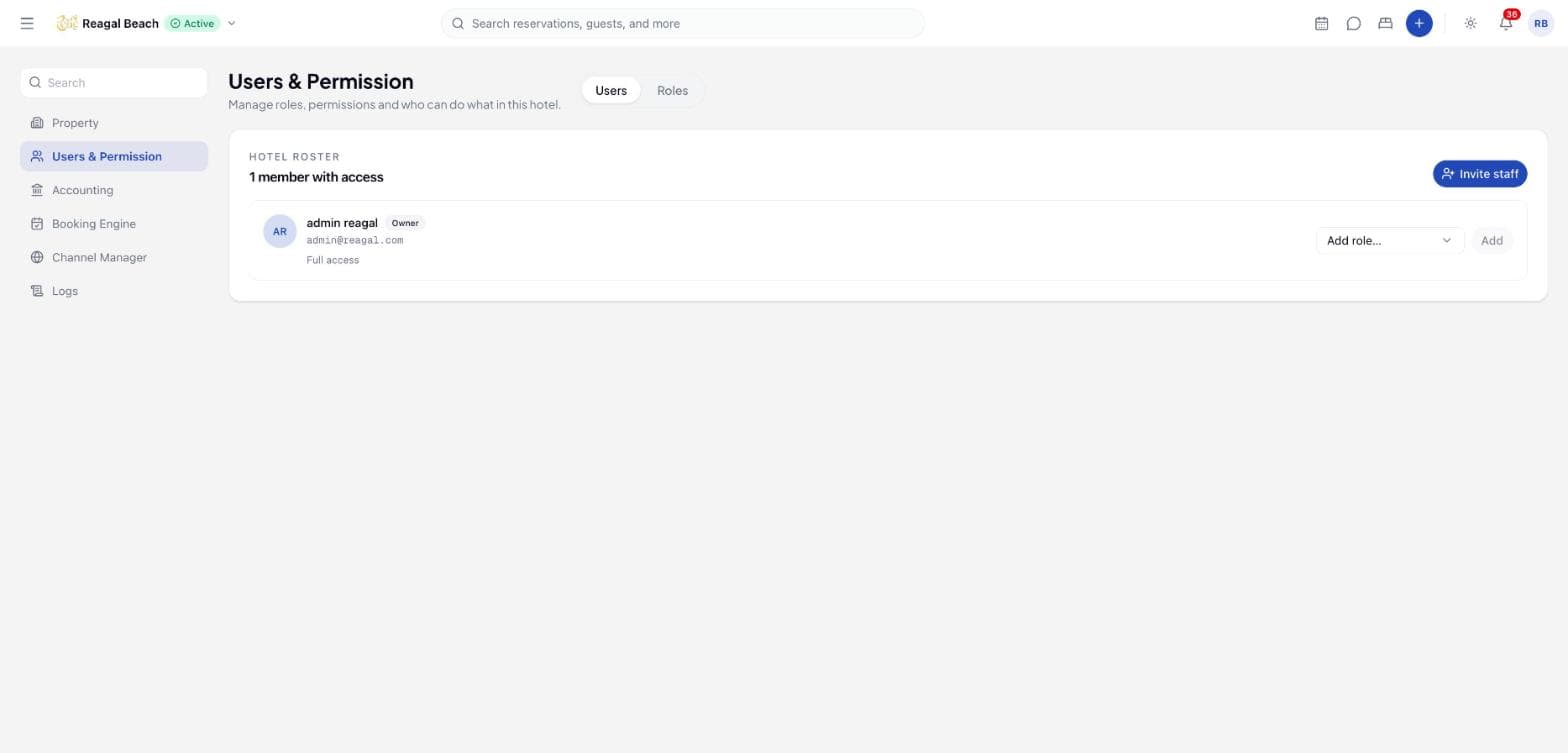This screenshot has width=1568, height=753.
Task: Click the Invite staff button
Action: pos(1480,174)
